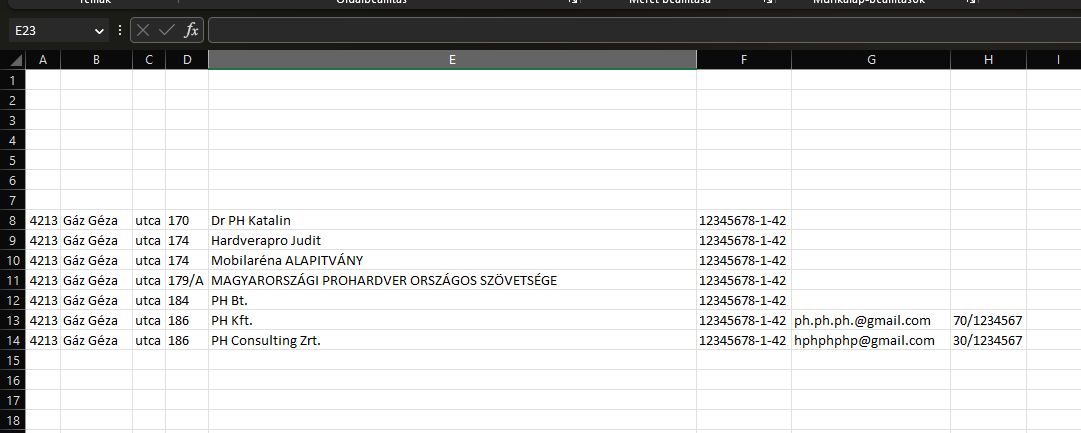Click MAGYARORSZÁGI PROHARDVER ORSZÁGOS SZÖVETSÉGE cell

(x=452, y=281)
